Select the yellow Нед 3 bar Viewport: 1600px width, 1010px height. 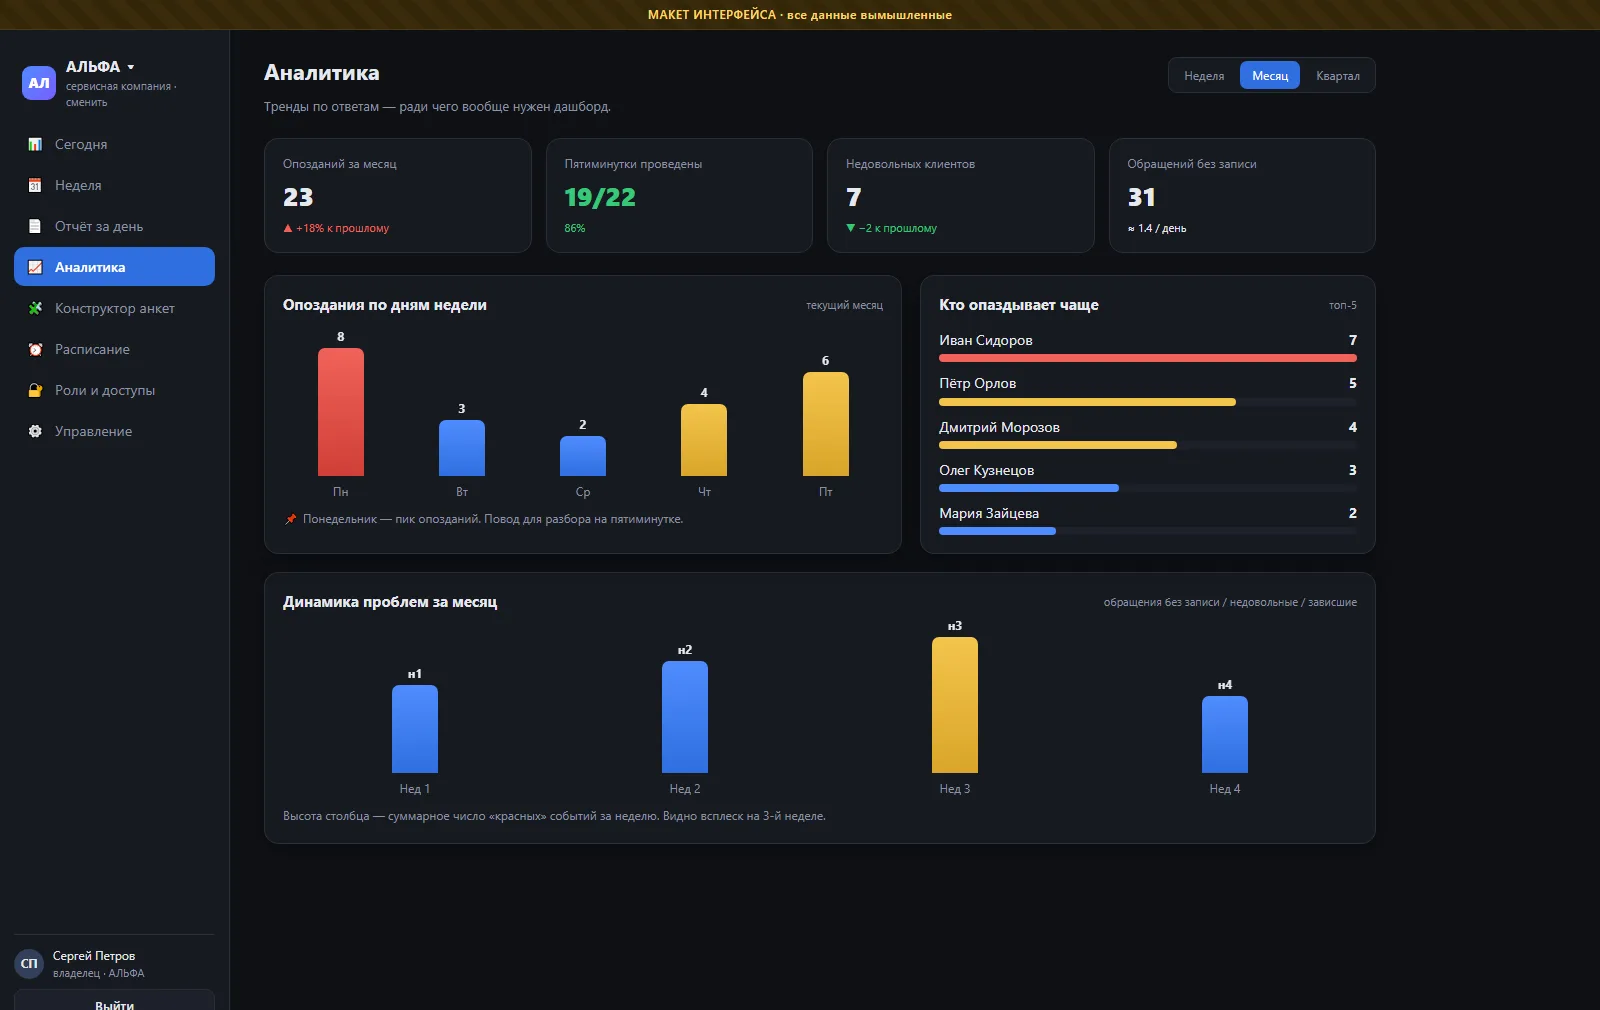tap(955, 705)
